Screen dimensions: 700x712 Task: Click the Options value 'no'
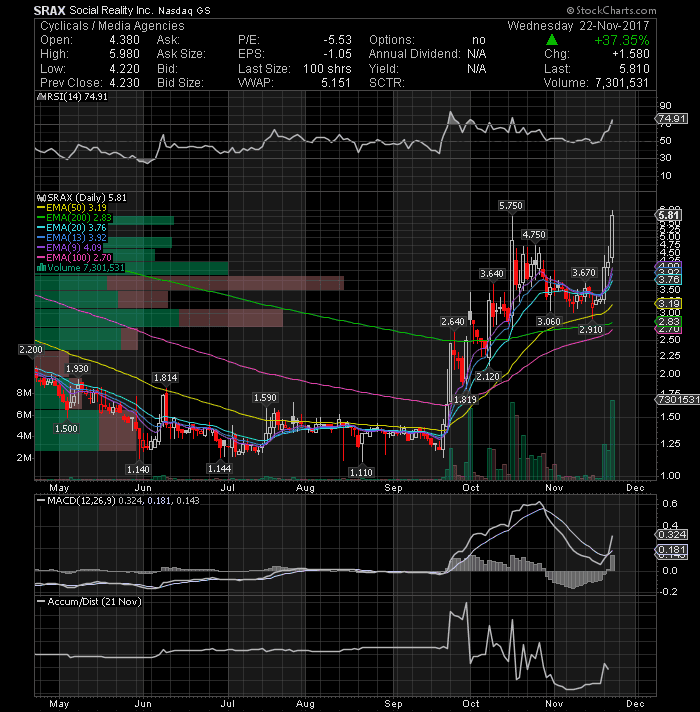coord(478,40)
